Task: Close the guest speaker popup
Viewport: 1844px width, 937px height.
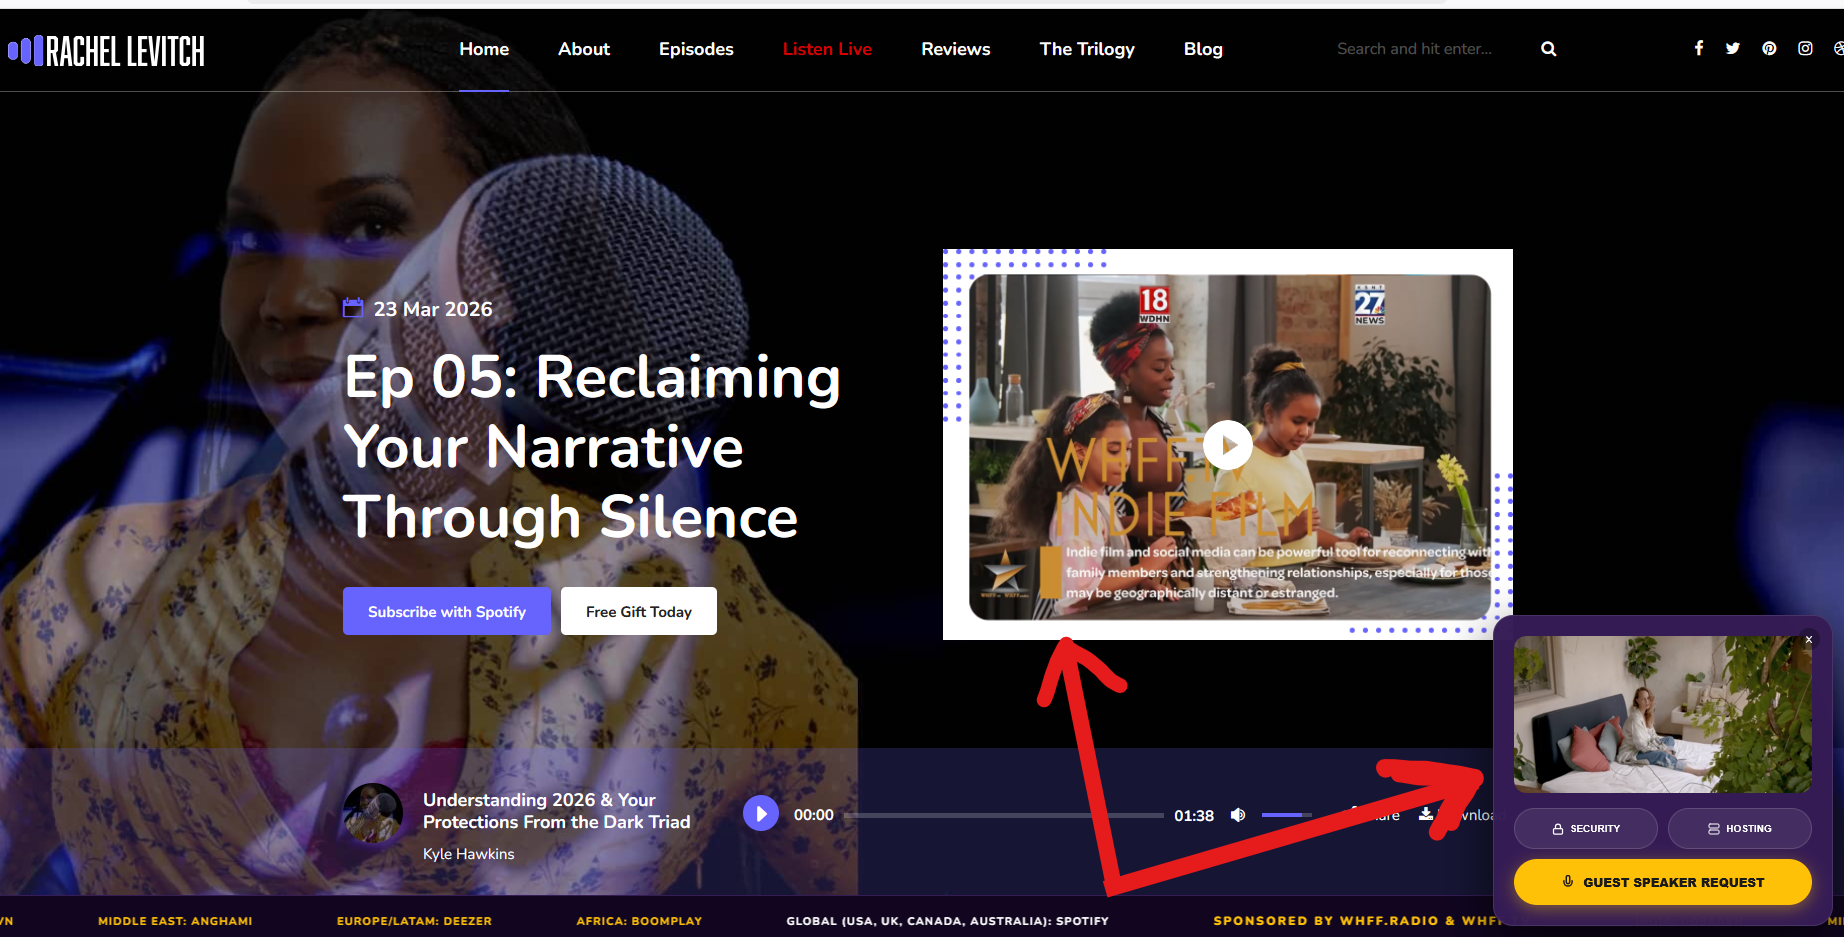Action: (x=1809, y=640)
